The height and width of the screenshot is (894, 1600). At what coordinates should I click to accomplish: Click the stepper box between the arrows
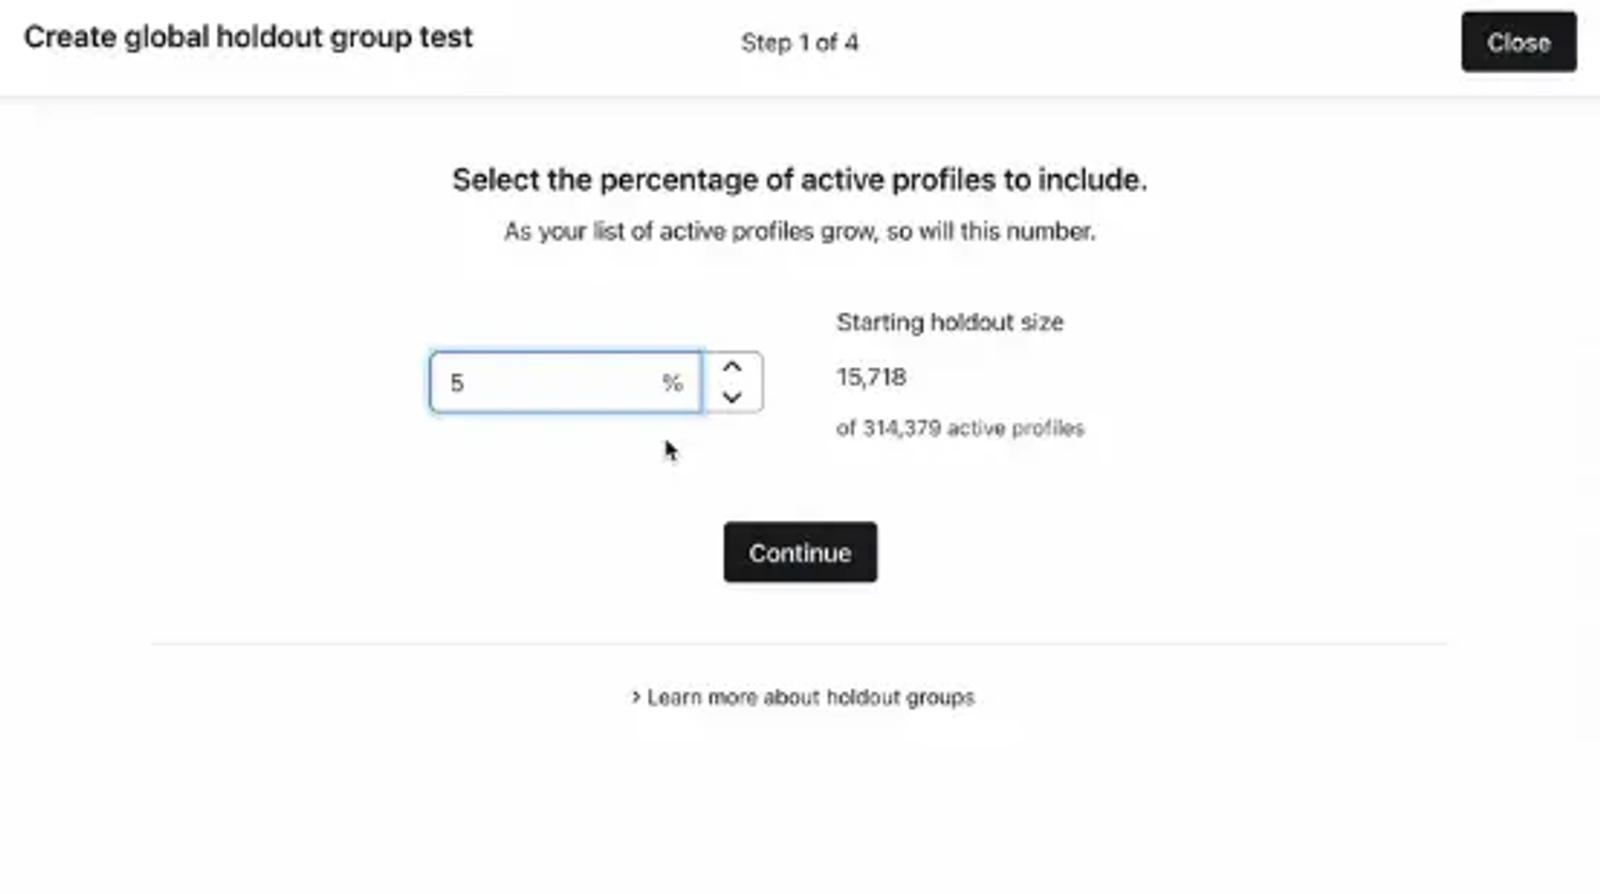[x=732, y=382]
